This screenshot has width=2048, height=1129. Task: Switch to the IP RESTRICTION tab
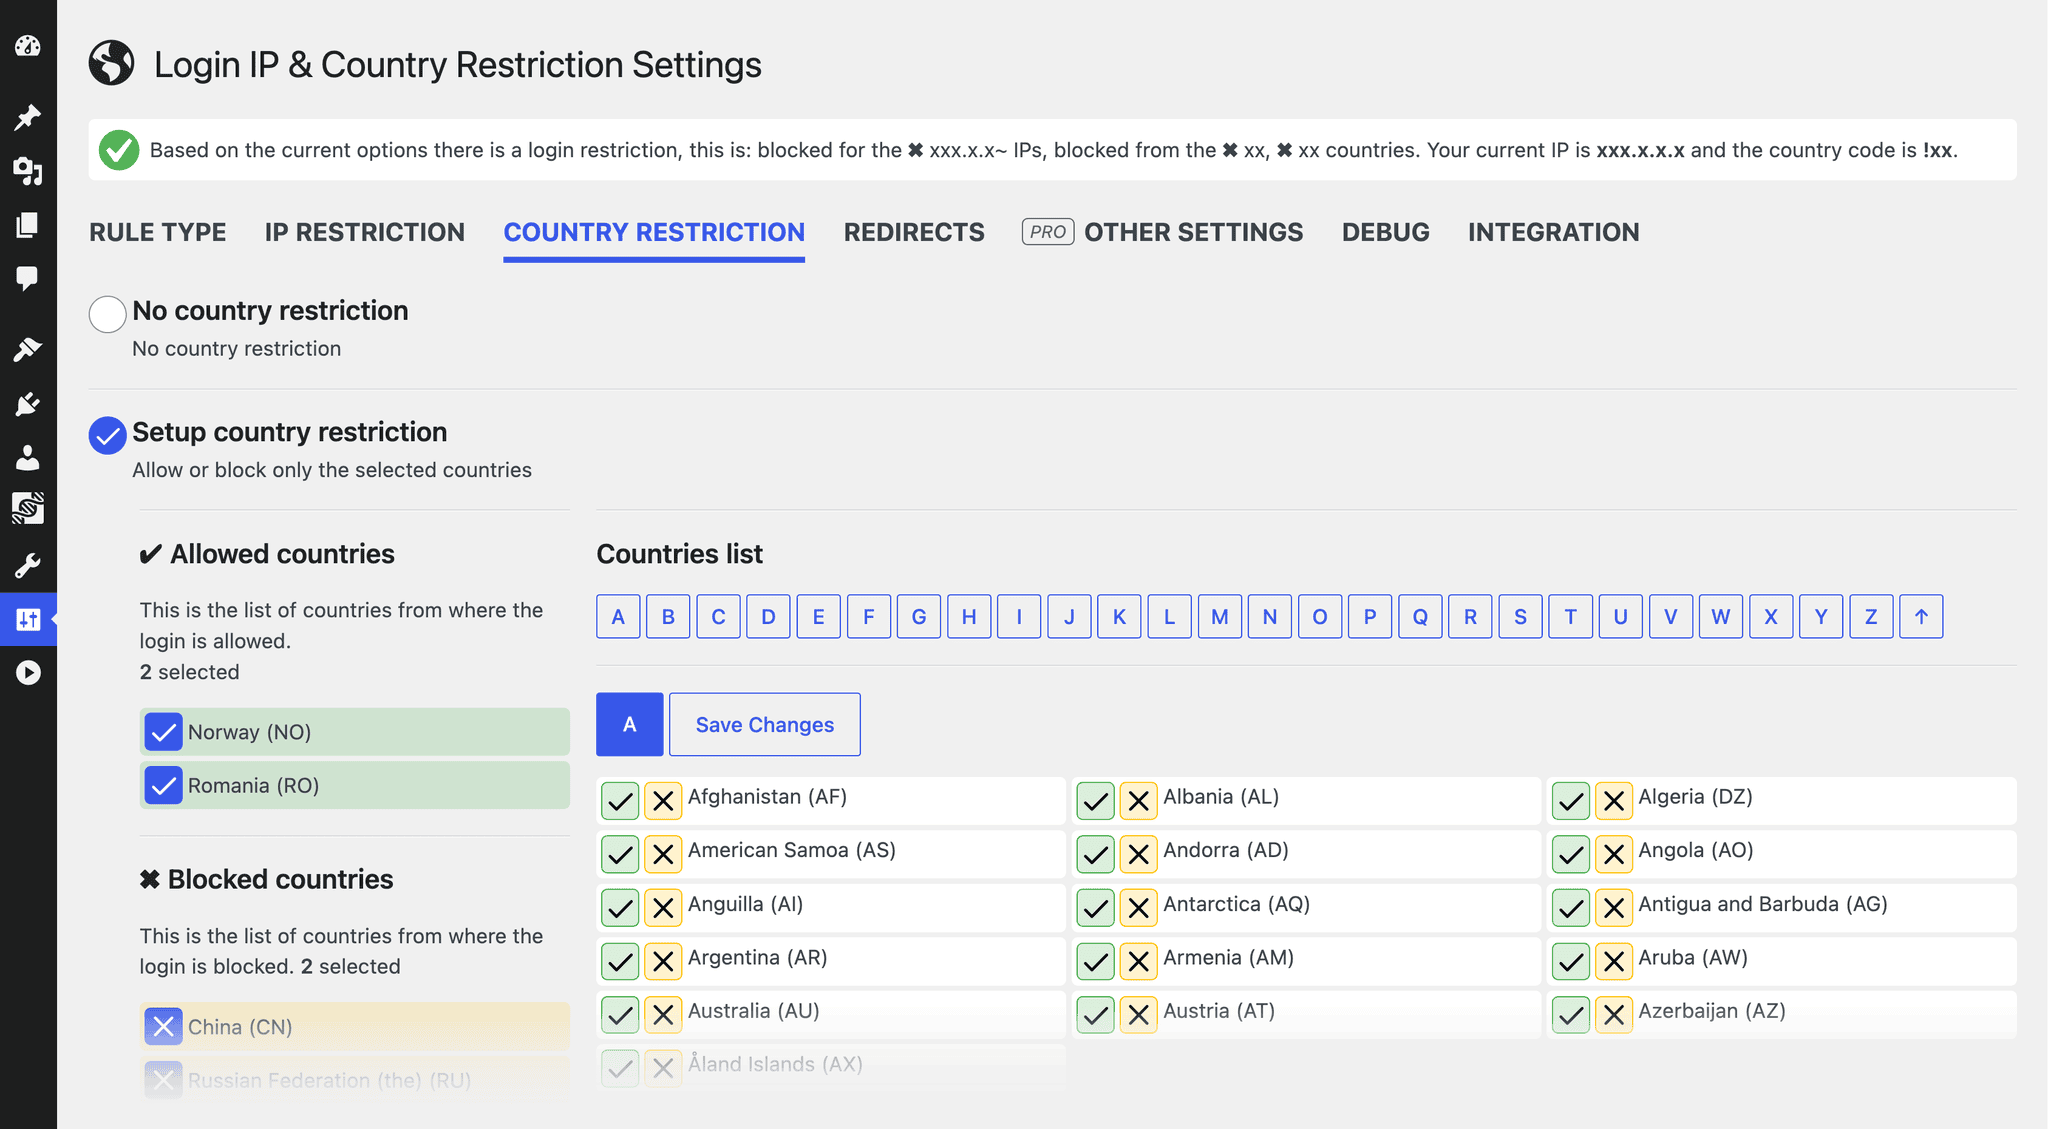365,232
